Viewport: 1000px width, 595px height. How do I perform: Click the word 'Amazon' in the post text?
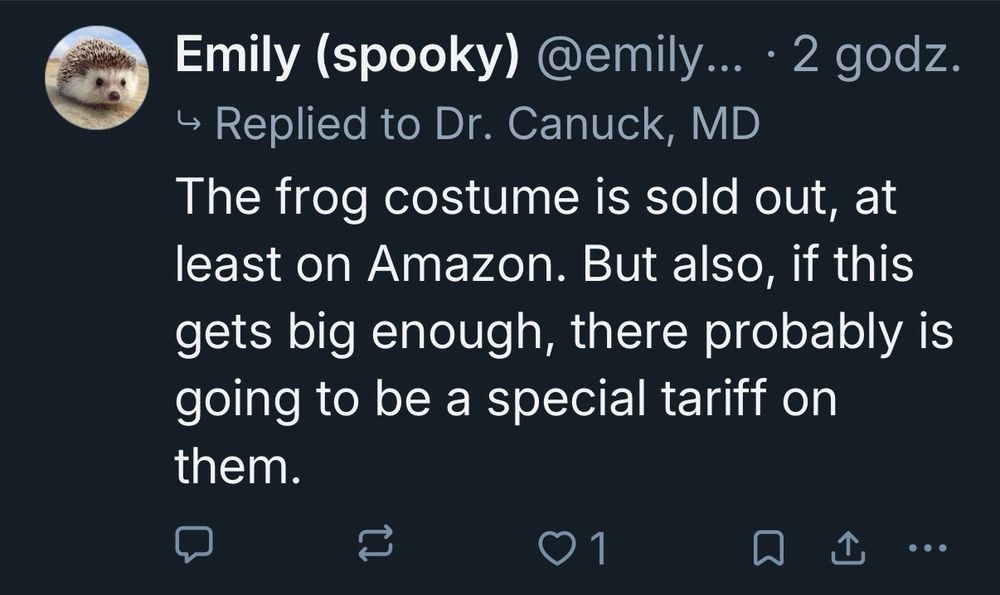[445, 266]
